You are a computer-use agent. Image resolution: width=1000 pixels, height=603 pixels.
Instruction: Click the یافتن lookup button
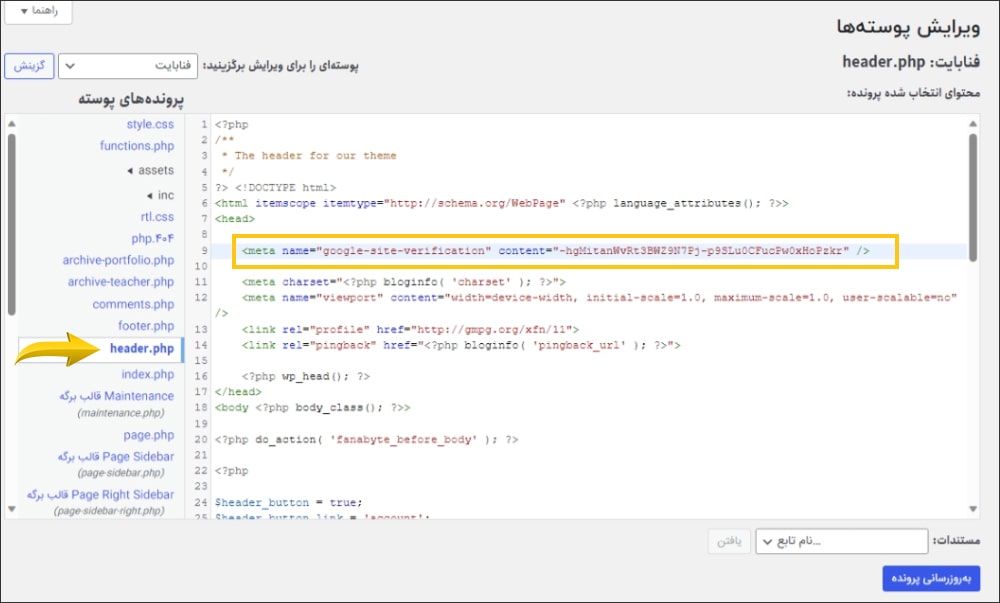729,541
